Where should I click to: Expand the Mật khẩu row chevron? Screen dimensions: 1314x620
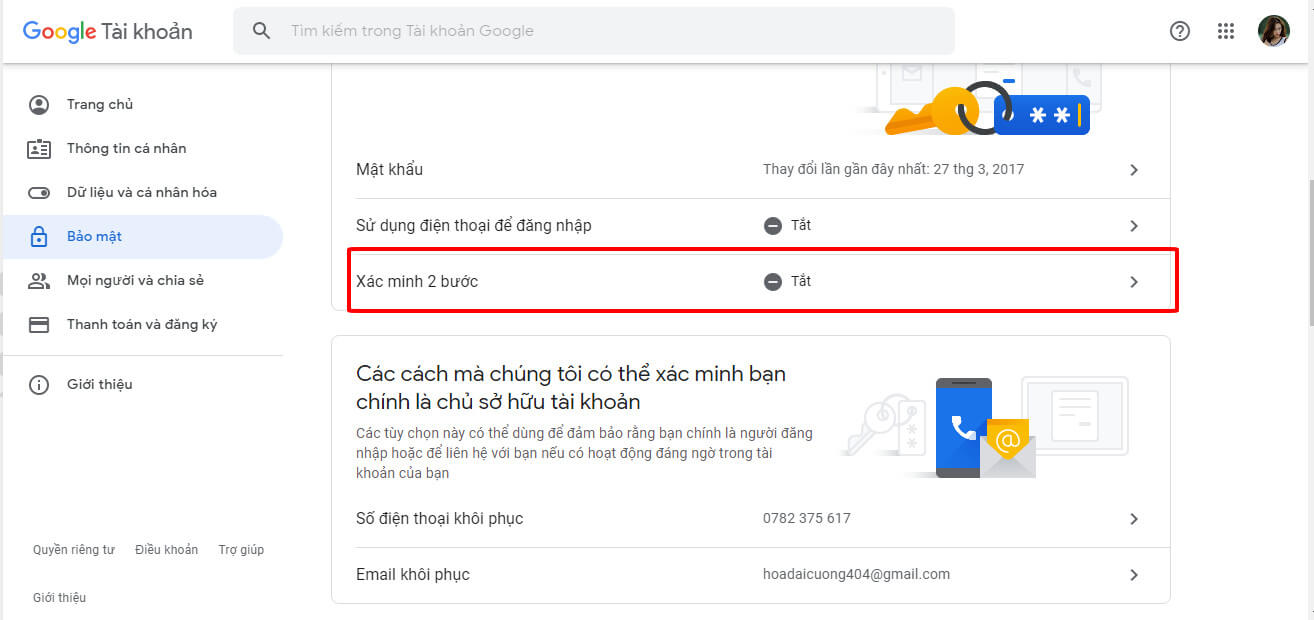click(1134, 170)
